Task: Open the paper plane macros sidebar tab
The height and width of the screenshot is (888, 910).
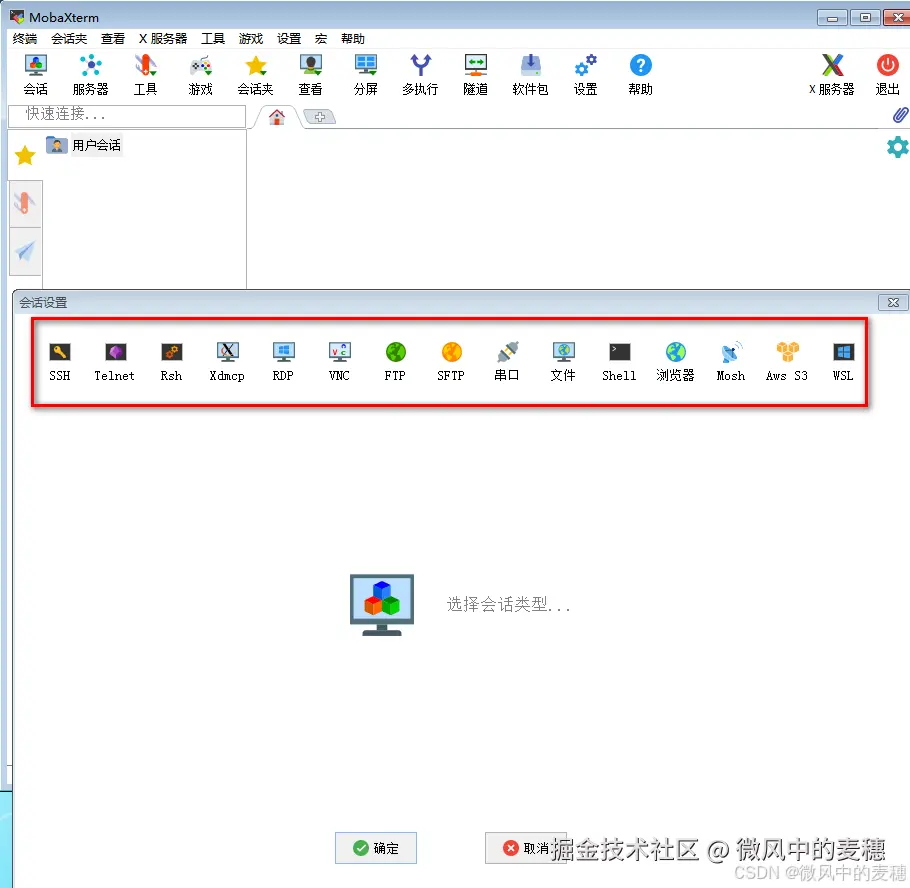Action: 25,251
